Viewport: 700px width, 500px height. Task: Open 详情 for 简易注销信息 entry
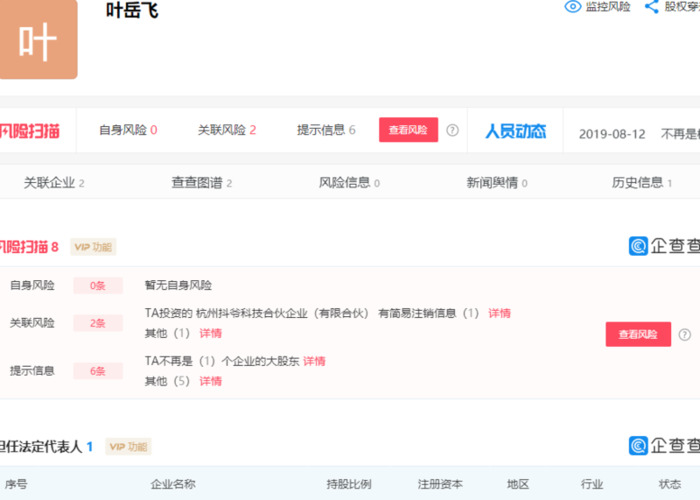[499, 313]
